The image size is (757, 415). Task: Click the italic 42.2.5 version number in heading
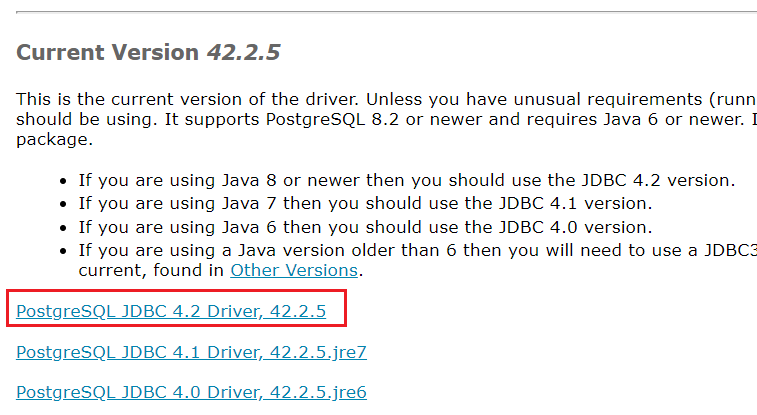pyautogui.click(x=243, y=53)
